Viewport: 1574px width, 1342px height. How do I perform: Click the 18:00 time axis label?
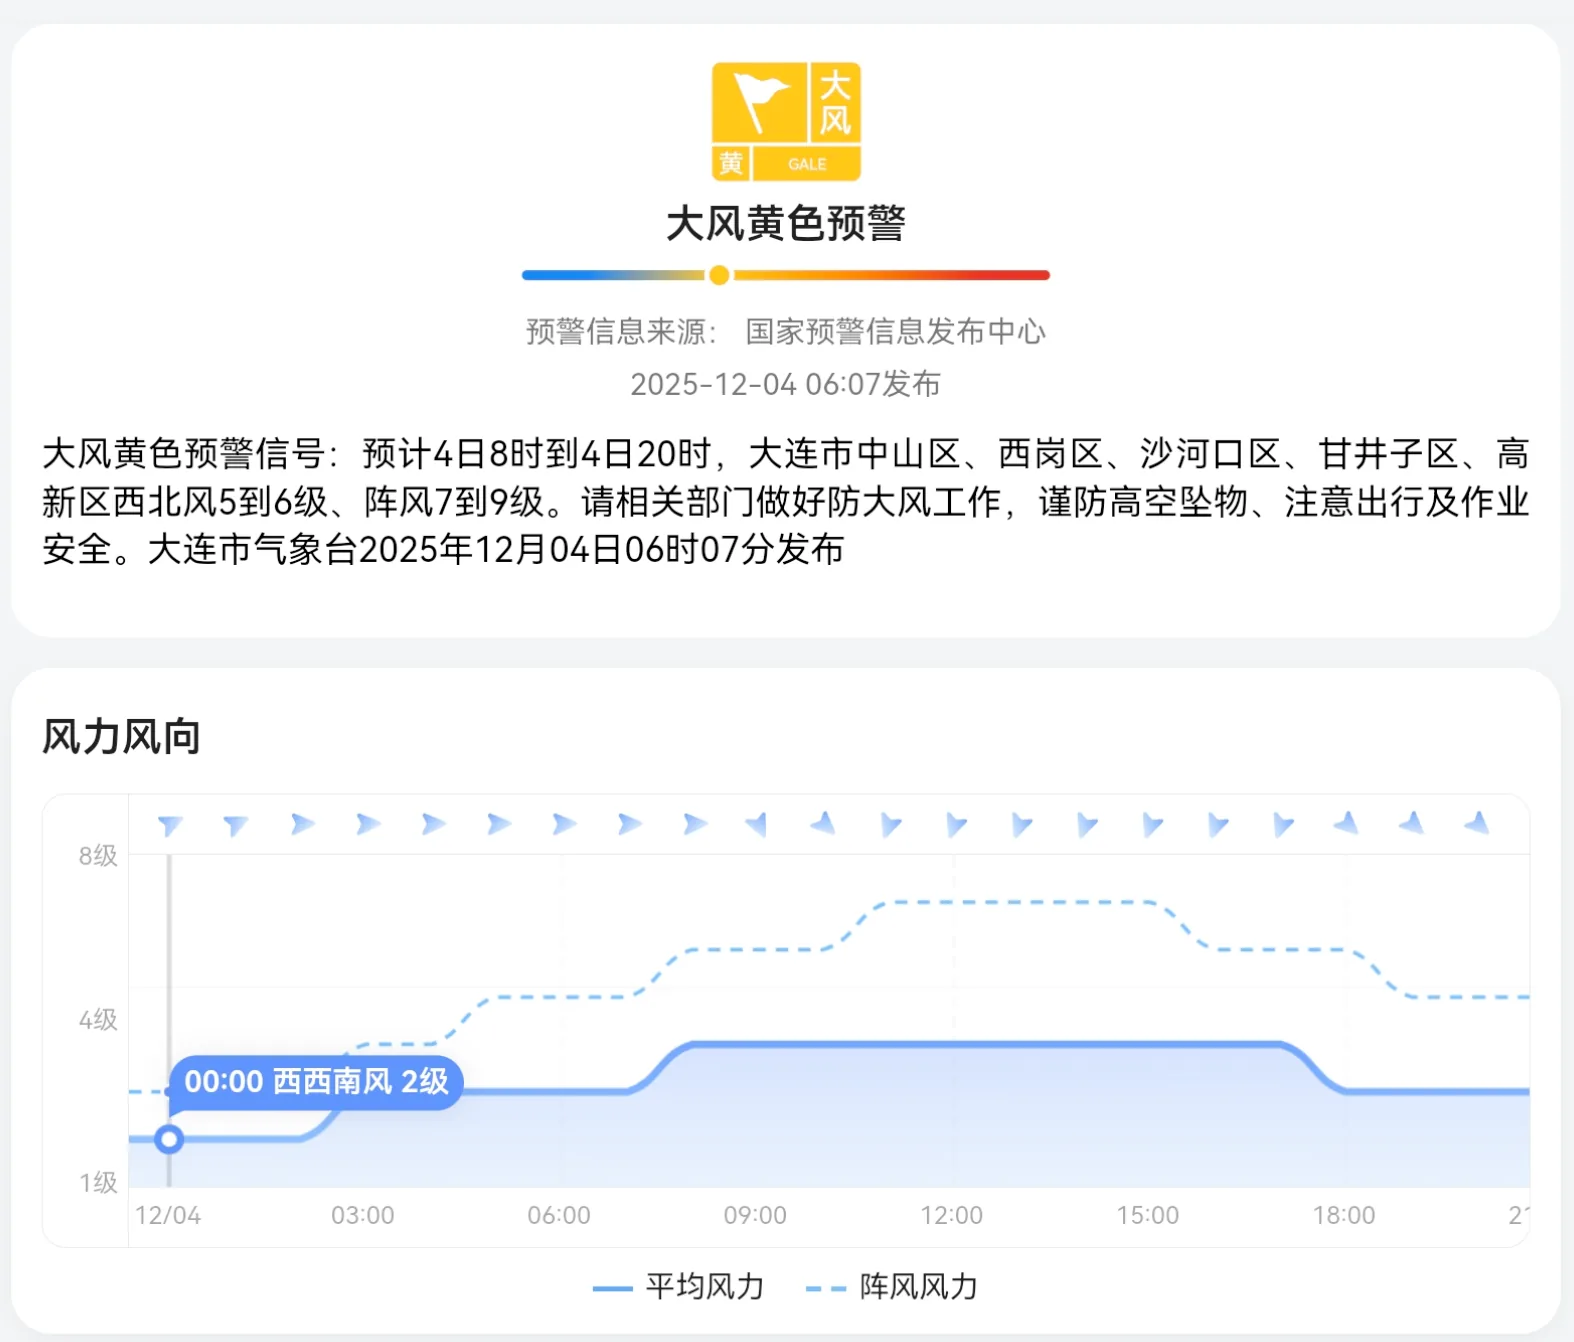pos(1344,1216)
